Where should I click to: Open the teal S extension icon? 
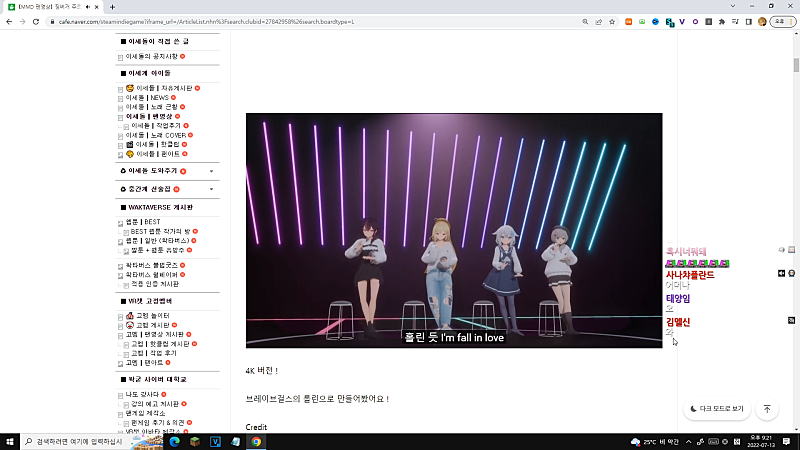(669, 22)
